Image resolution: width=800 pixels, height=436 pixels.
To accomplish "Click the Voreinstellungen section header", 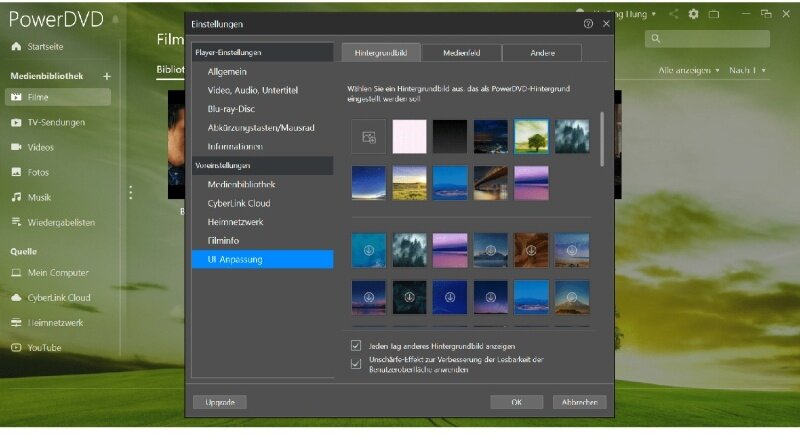I will (263, 166).
